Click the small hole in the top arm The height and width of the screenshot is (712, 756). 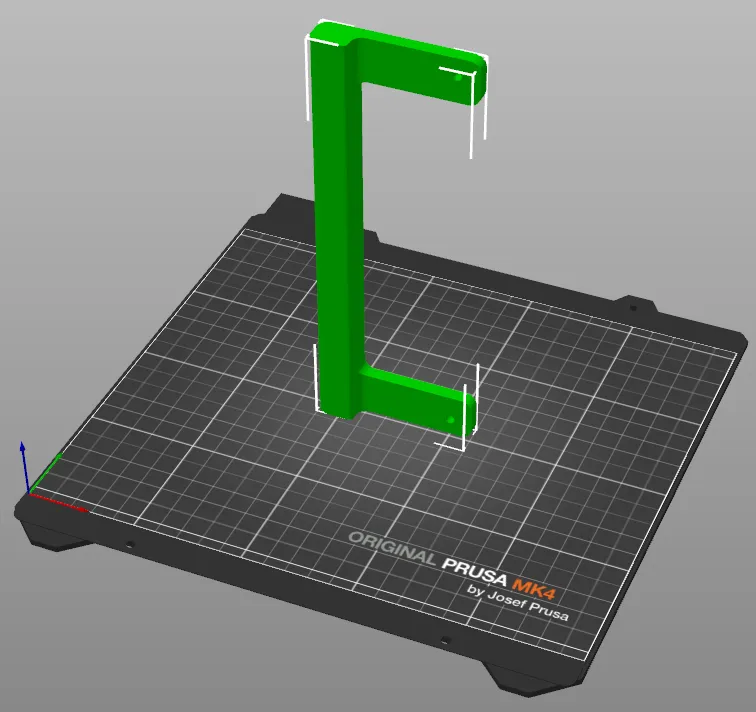[x=458, y=77]
